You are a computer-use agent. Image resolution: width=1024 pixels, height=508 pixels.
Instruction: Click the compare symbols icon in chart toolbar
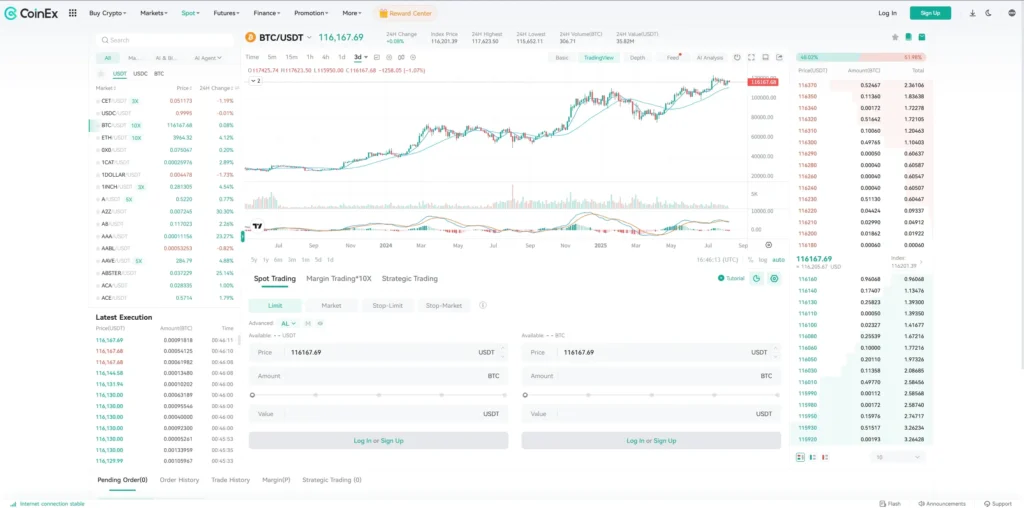coord(402,57)
